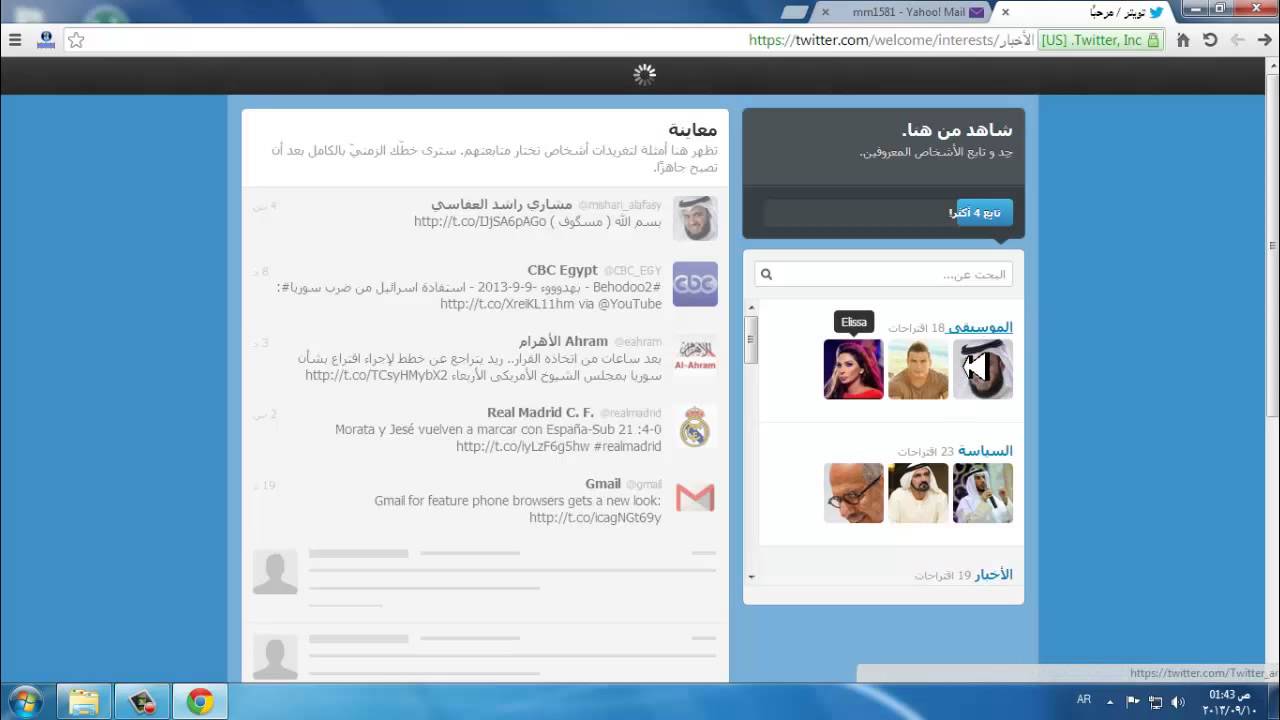
Task: Click Mishari Alafasy's avatar in preview
Action: 695,218
